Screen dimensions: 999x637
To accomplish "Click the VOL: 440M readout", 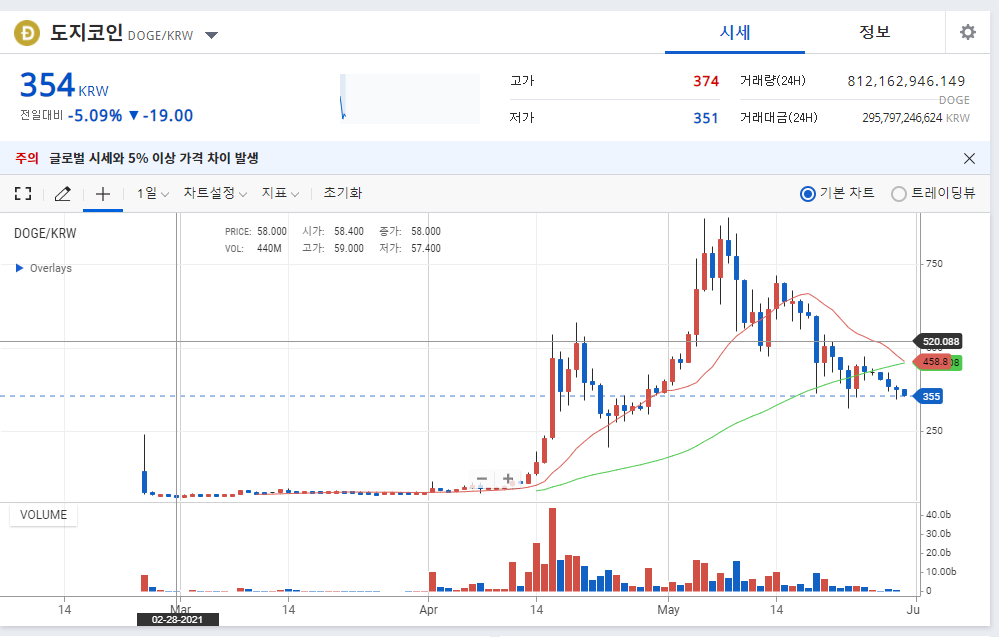I will tap(253, 248).
